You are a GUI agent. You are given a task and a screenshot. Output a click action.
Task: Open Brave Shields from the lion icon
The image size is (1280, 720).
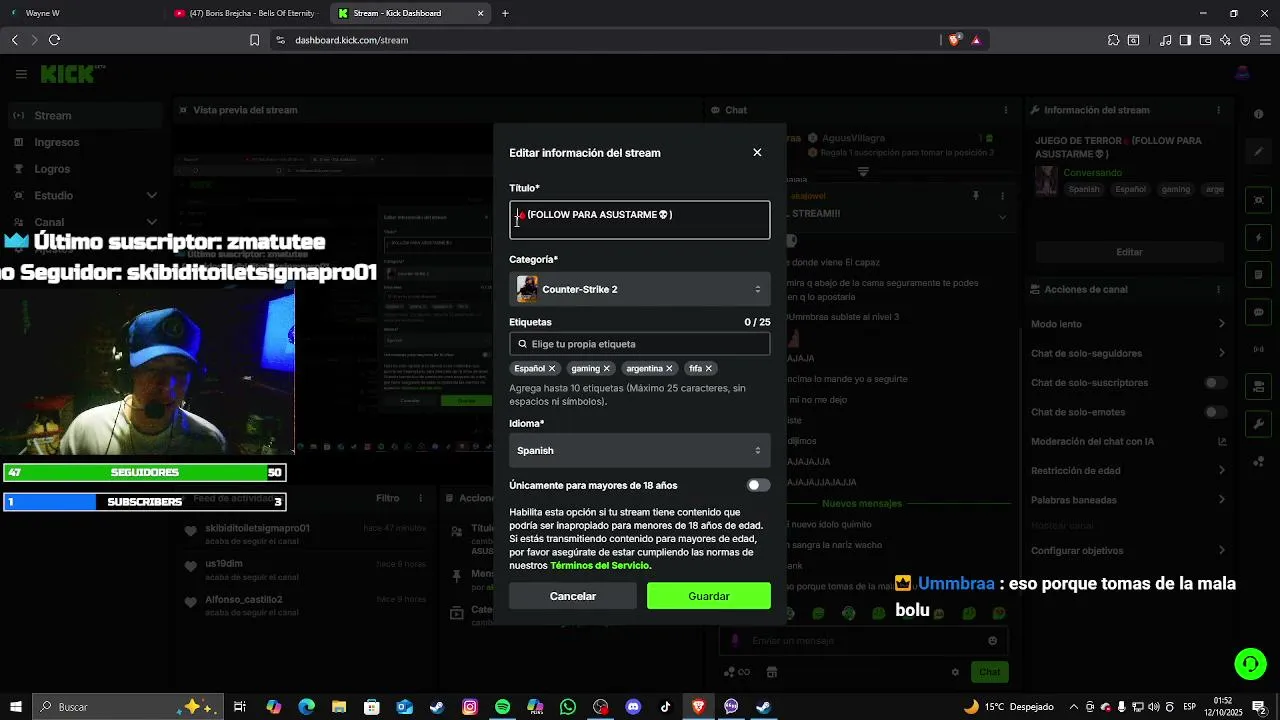954,40
